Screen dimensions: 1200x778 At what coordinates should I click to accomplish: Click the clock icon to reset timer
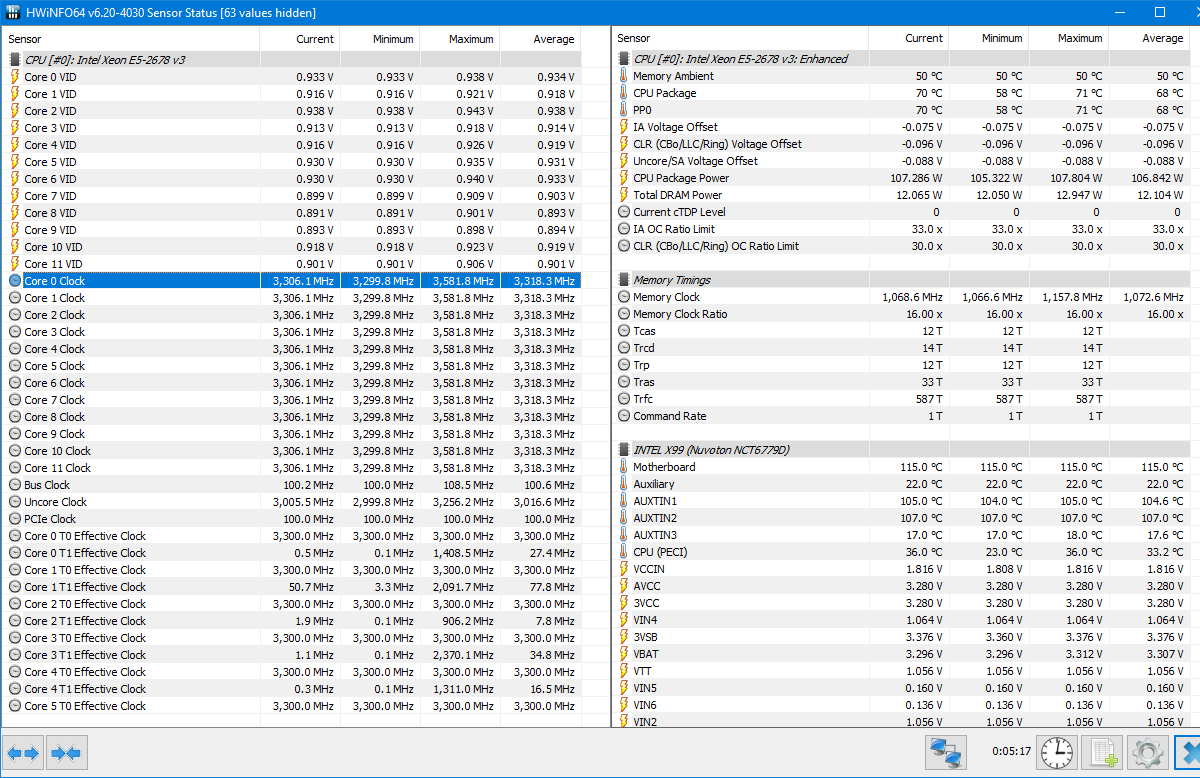click(x=1056, y=752)
